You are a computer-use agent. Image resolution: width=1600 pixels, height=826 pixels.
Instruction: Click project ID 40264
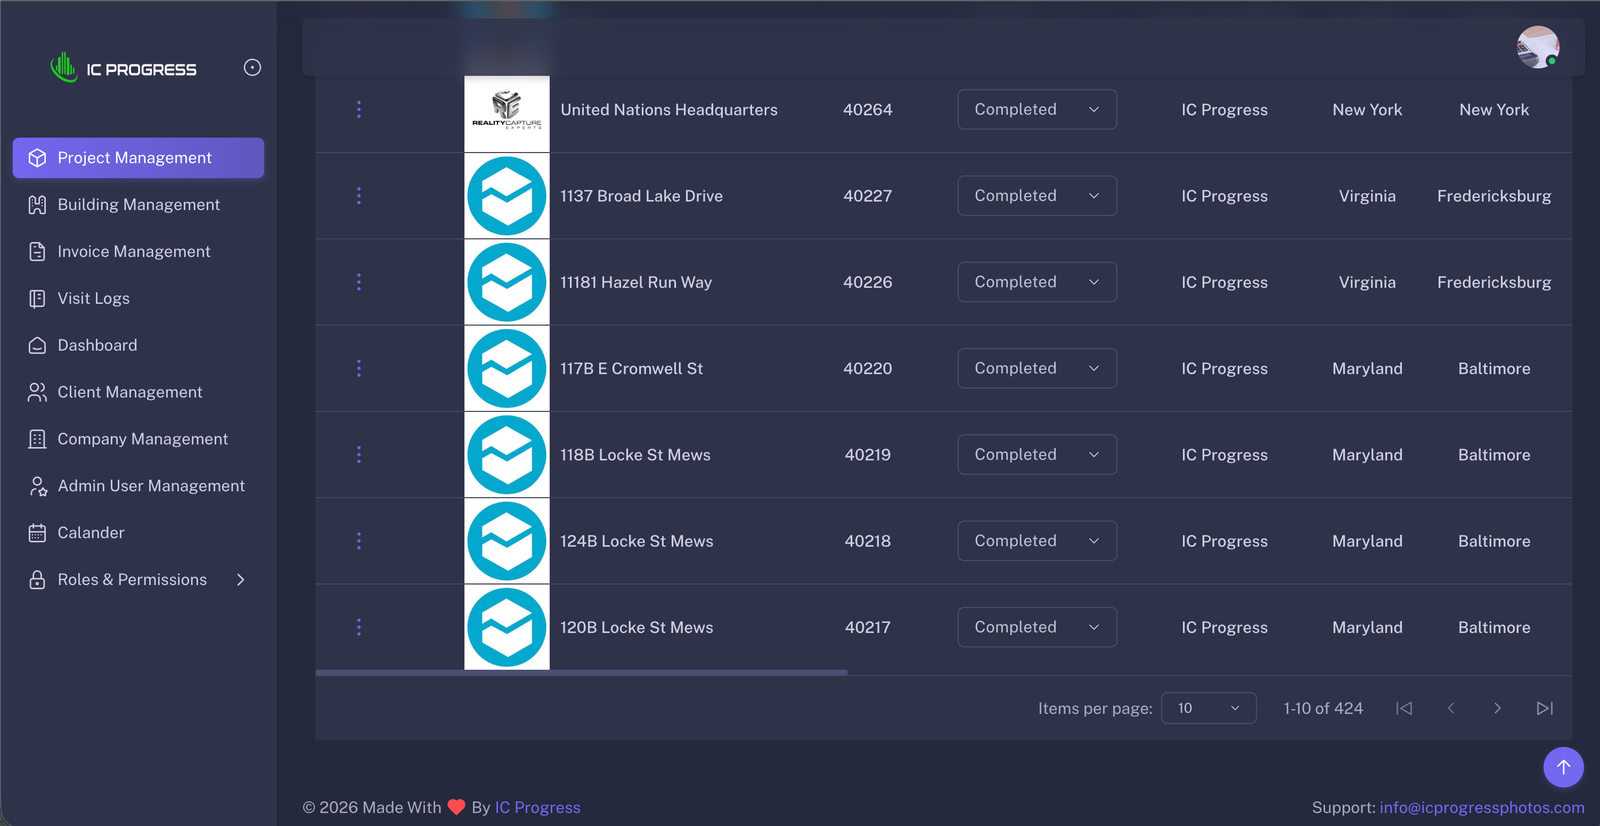tap(867, 110)
